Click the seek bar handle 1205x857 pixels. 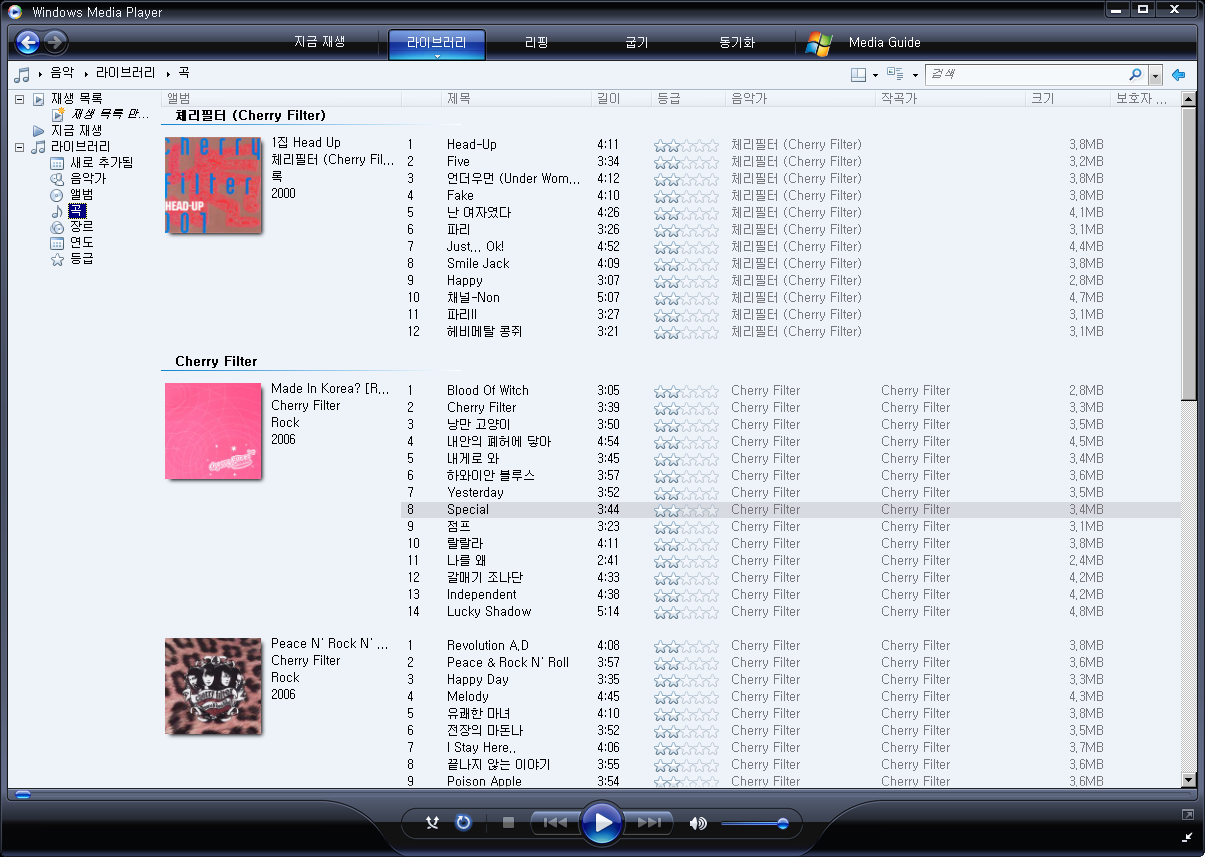point(23,795)
